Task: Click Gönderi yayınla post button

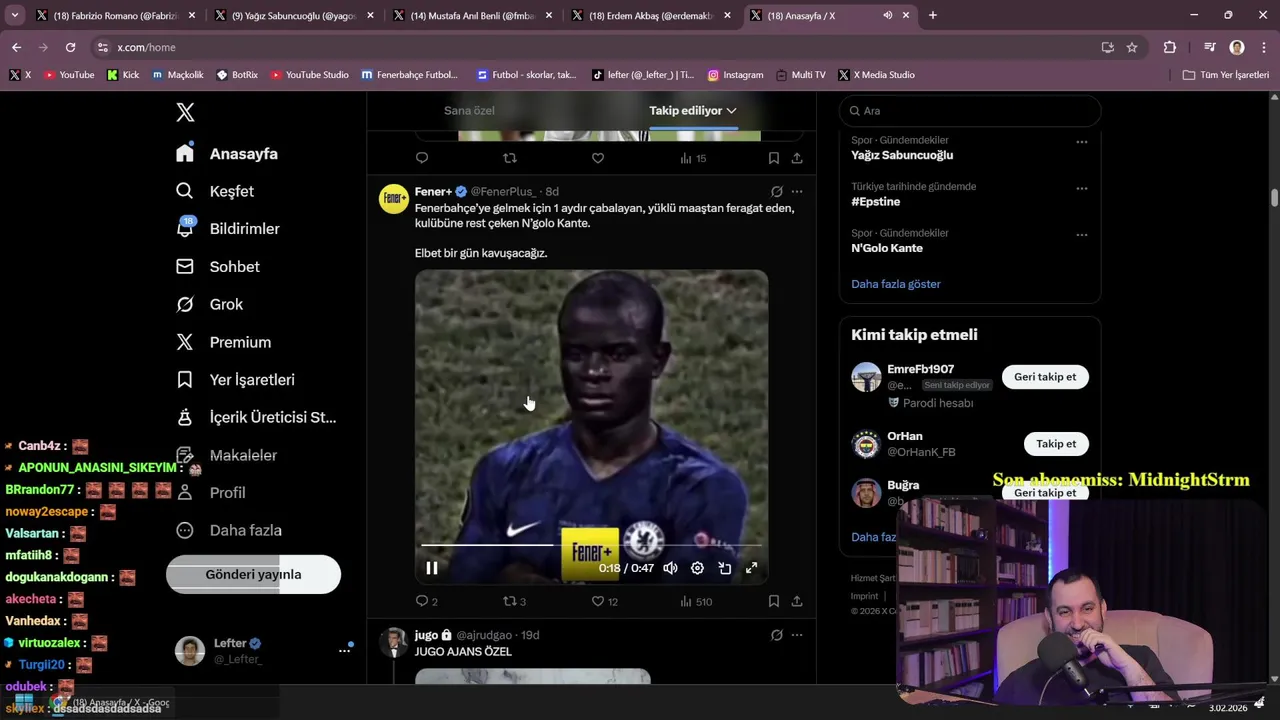Action: point(253,575)
